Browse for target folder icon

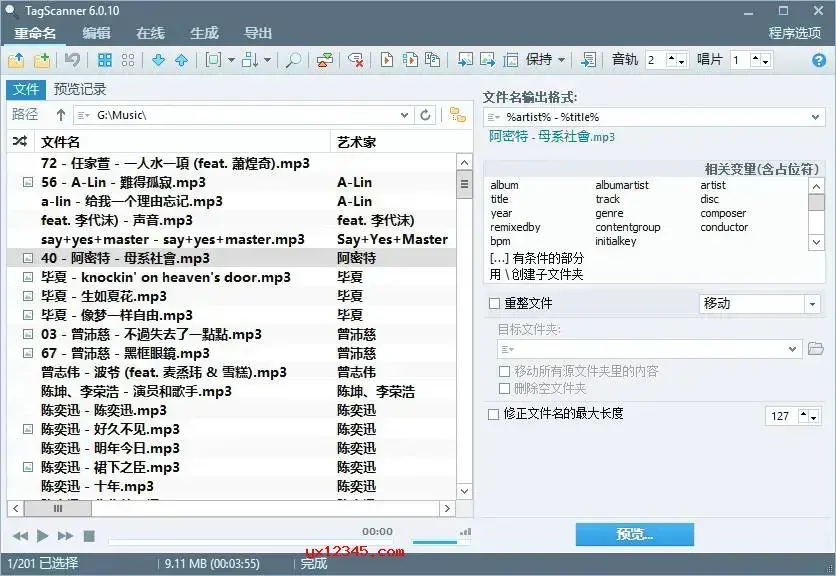(x=816, y=349)
